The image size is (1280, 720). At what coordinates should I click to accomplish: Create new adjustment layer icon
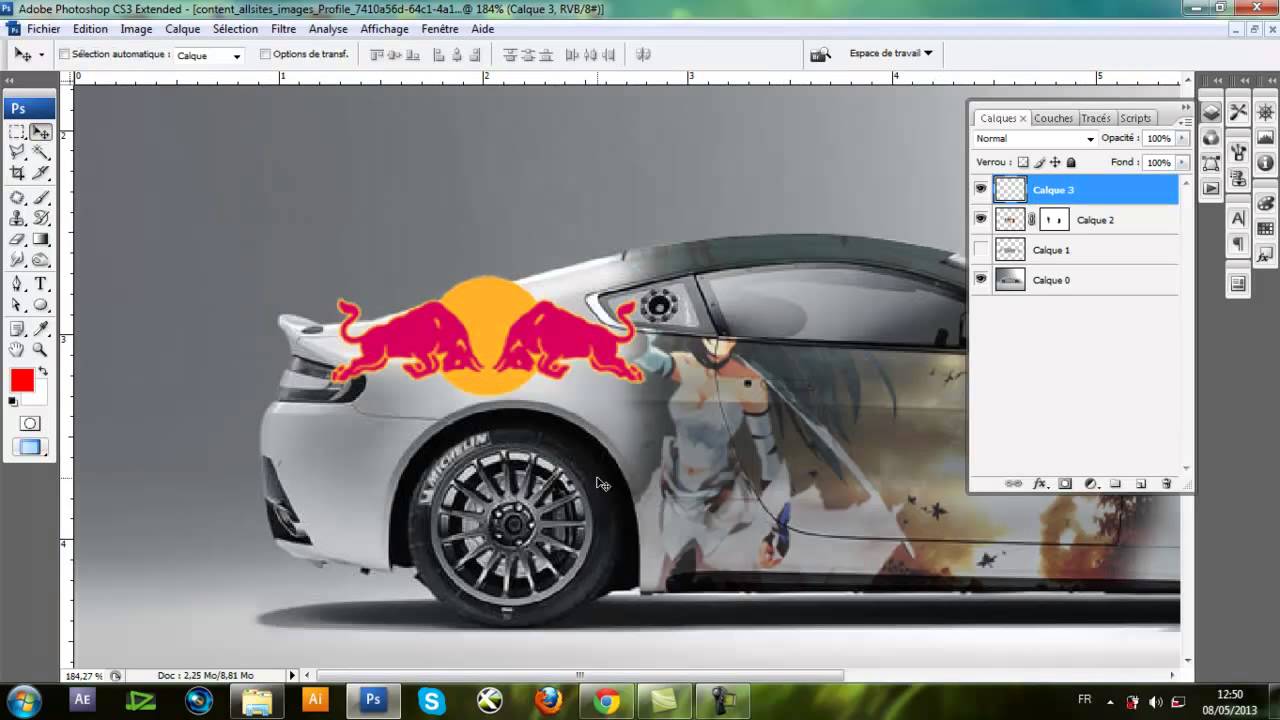(x=1091, y=484)
